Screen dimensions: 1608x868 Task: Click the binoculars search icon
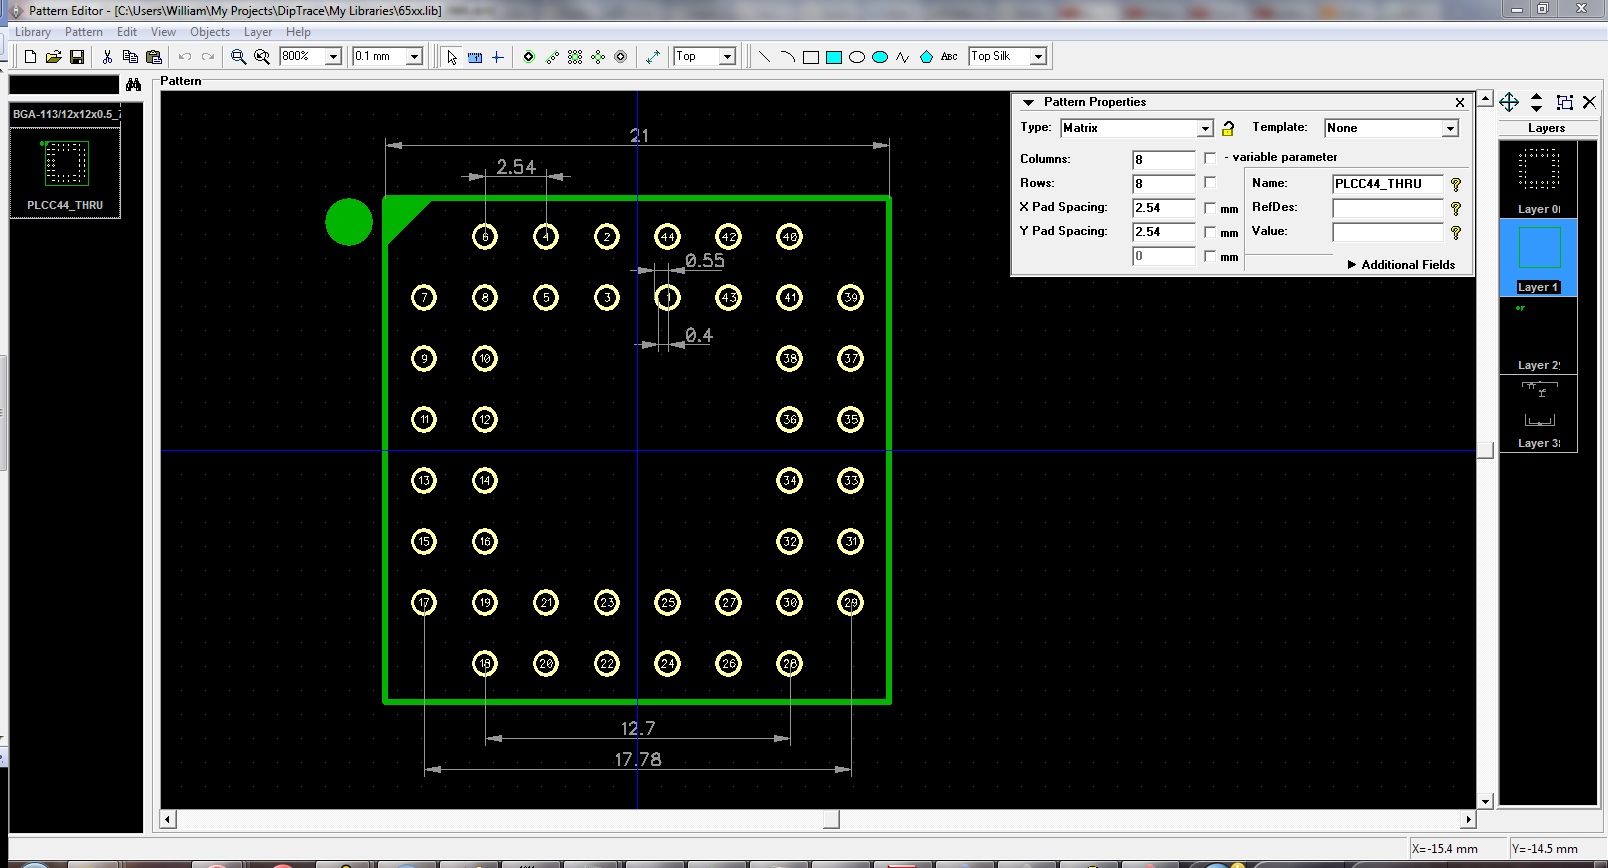coord(133,85)
